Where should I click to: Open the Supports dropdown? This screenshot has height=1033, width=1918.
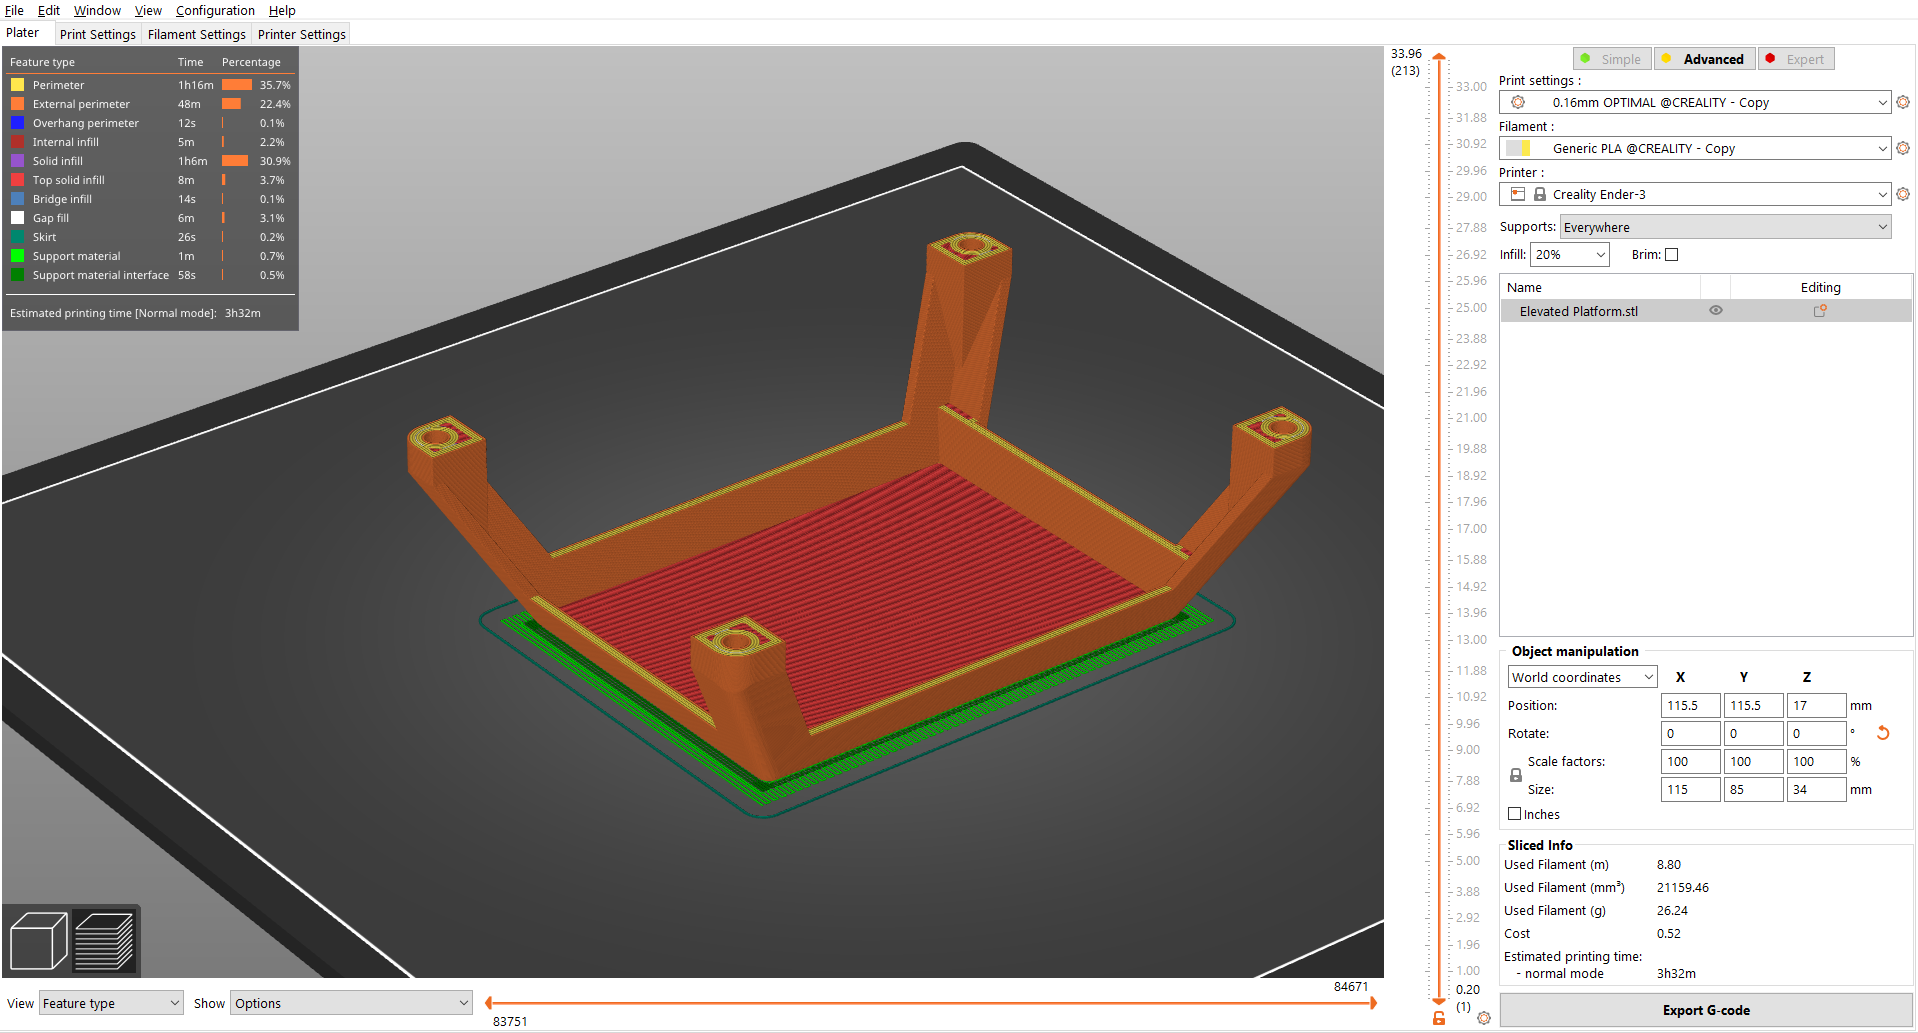pos(1725,227)
